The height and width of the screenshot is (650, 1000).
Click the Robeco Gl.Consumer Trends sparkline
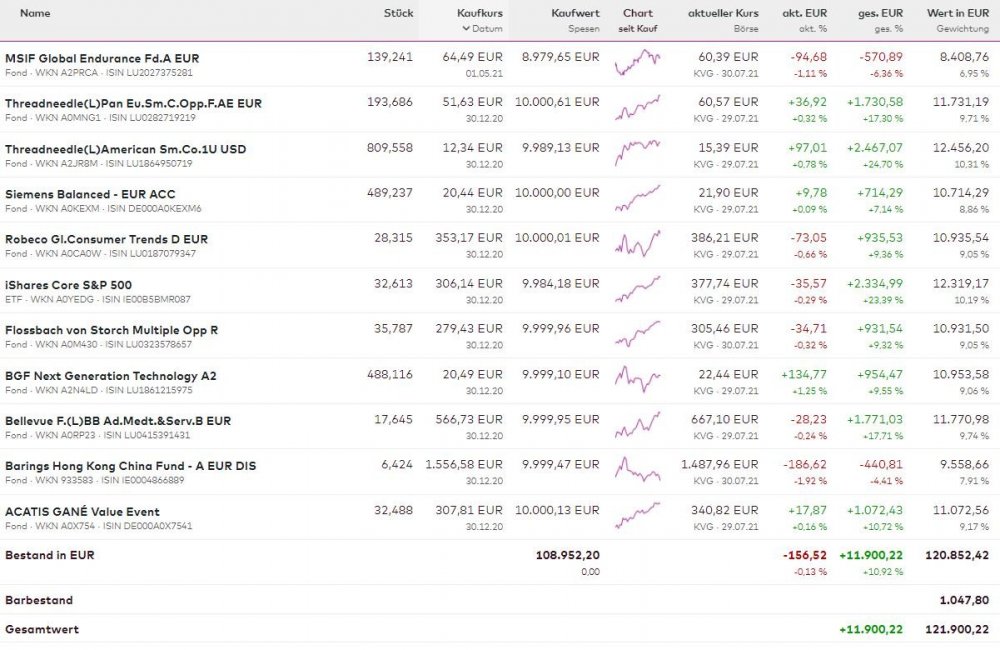(x=637, y=244)
